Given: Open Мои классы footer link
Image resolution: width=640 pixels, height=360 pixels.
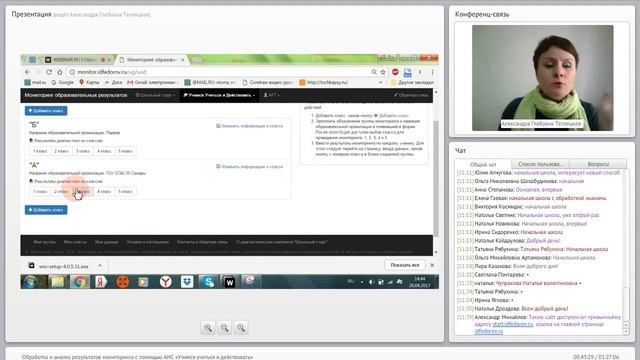Looking at the screenshot, I should point(75,242).
